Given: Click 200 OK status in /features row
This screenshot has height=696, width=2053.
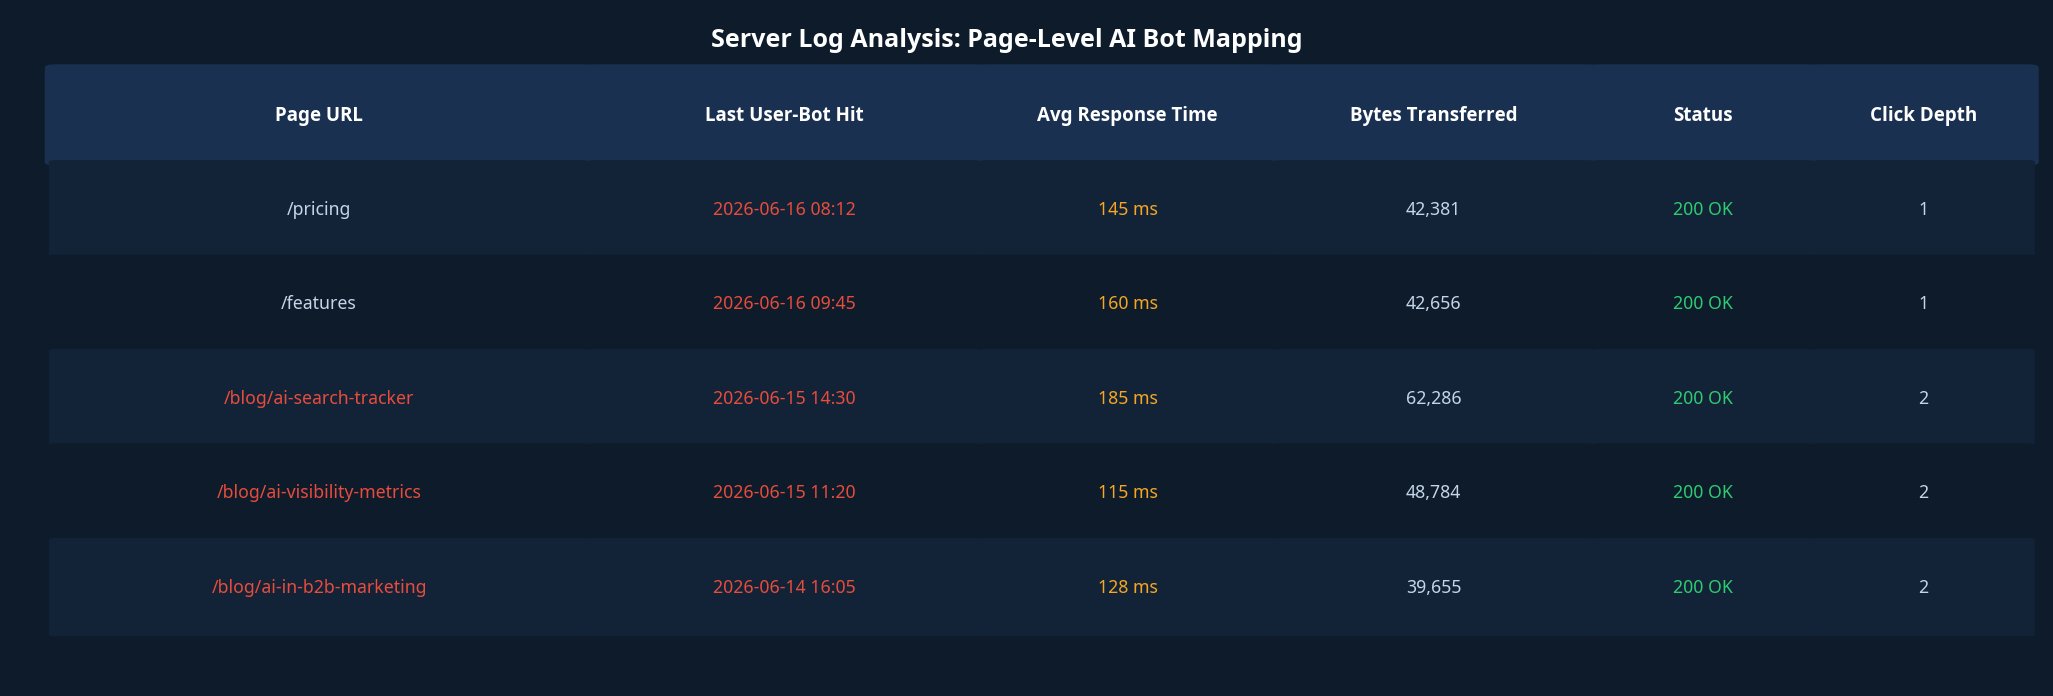Looking at the screenshot, I should pos(1703,303).
